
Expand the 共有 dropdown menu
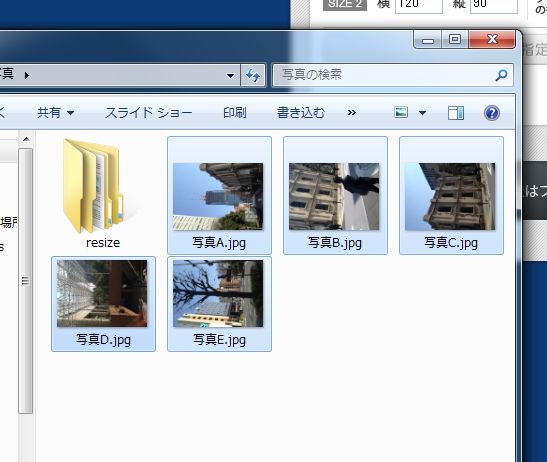(x=55, y=113)
